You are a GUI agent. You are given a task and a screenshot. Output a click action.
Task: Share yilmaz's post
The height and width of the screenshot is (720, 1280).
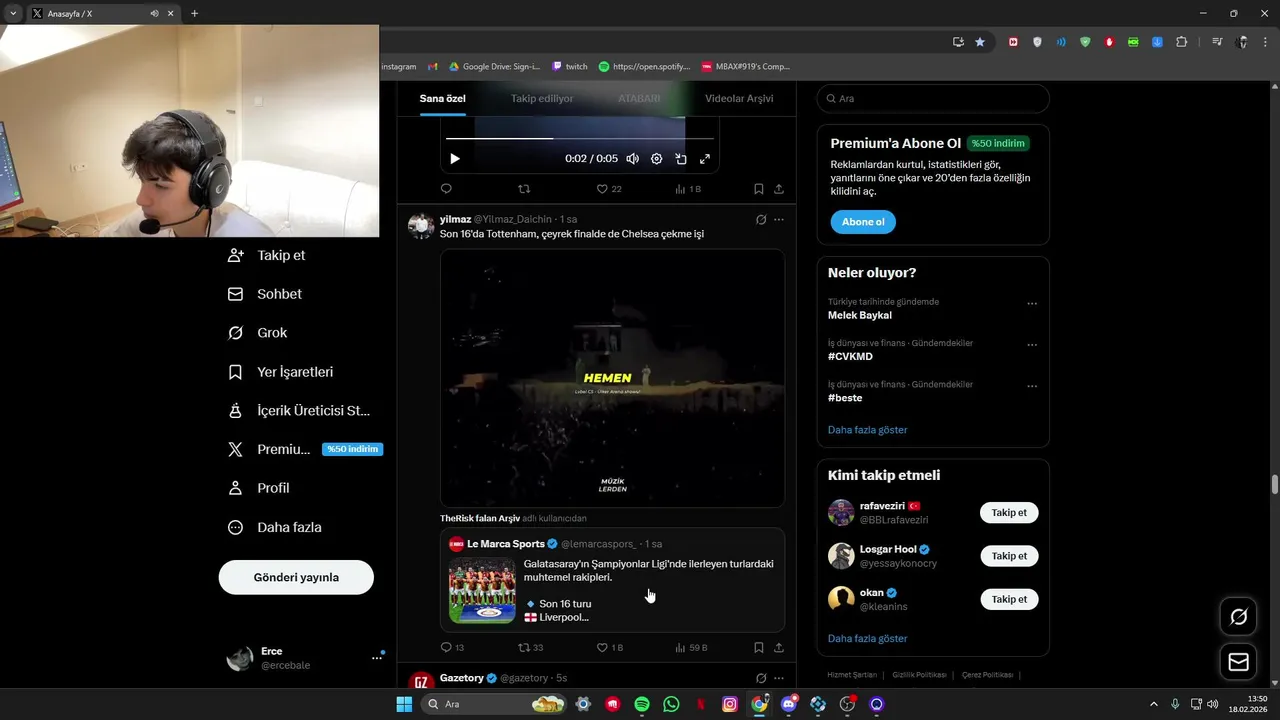(779, 648)
